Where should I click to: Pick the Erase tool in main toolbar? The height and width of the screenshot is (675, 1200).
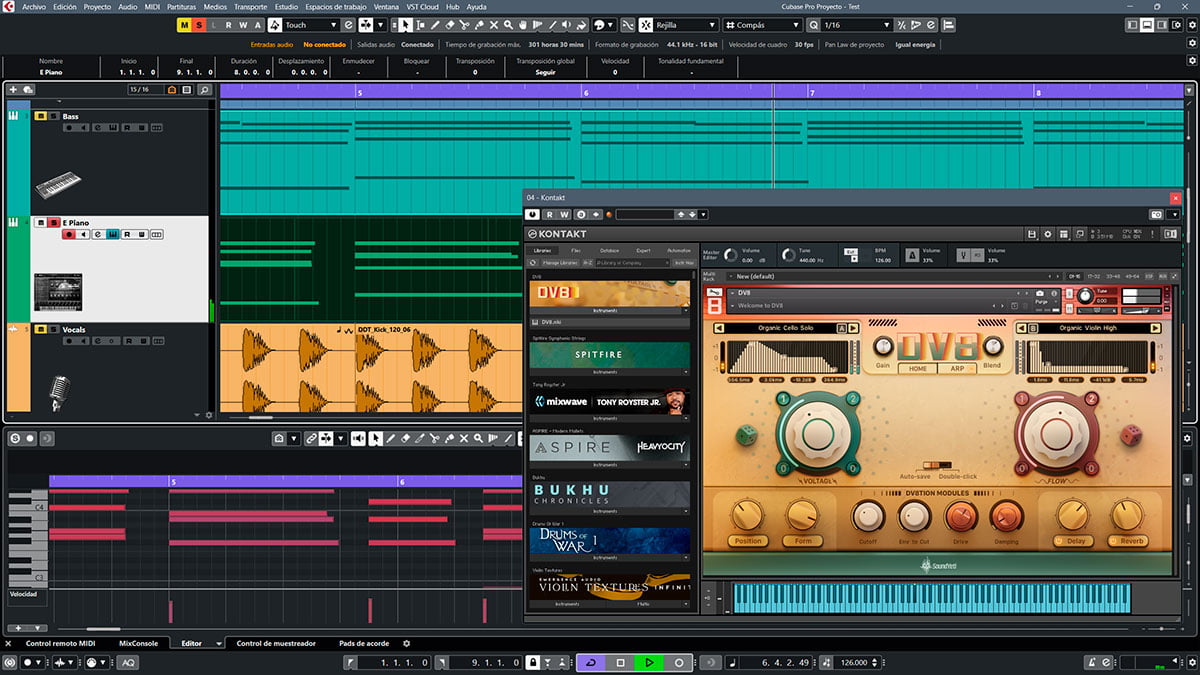(x=449, y=24)
